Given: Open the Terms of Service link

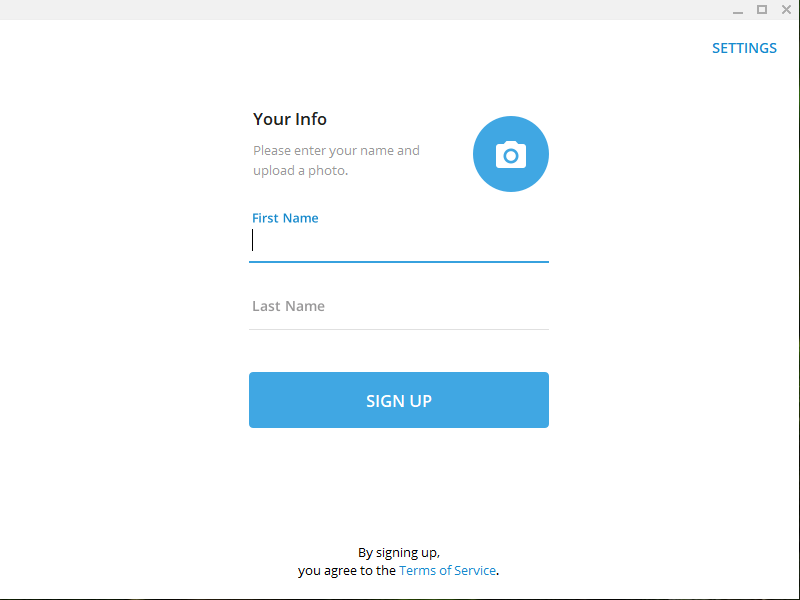Looking at the screenshot, I should coord(447,570).
